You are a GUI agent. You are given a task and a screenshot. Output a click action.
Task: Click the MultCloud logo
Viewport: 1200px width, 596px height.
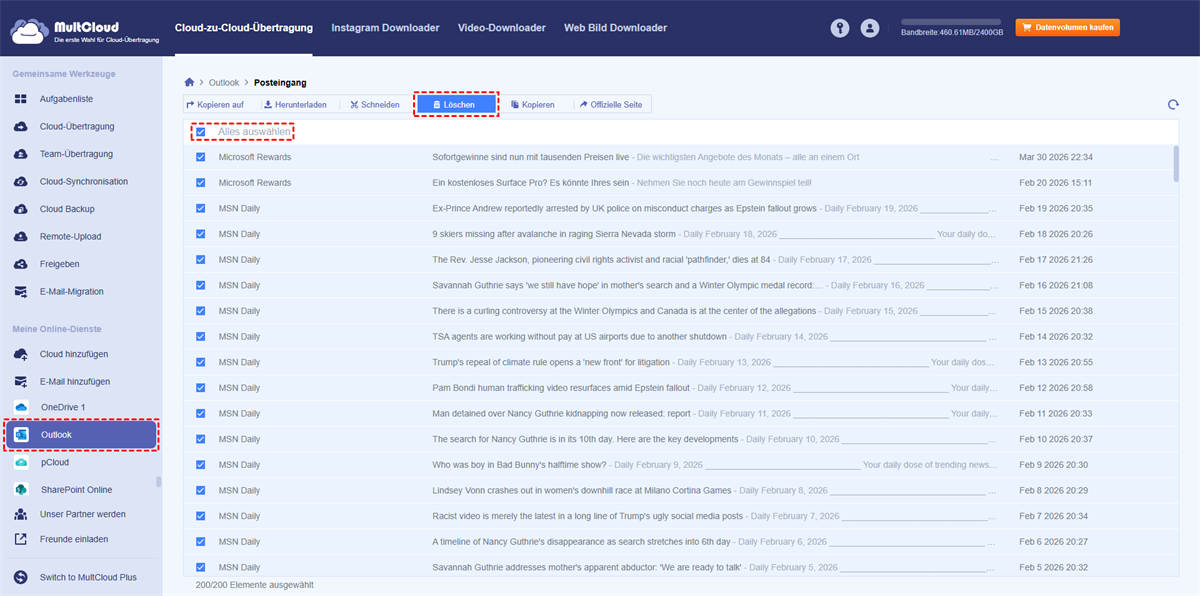[x=84, y=29]
